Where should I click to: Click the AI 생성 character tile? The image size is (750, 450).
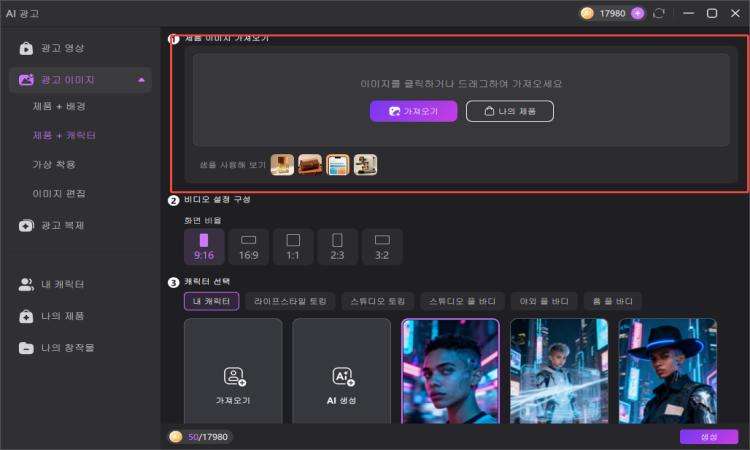[x=342, y=371]
